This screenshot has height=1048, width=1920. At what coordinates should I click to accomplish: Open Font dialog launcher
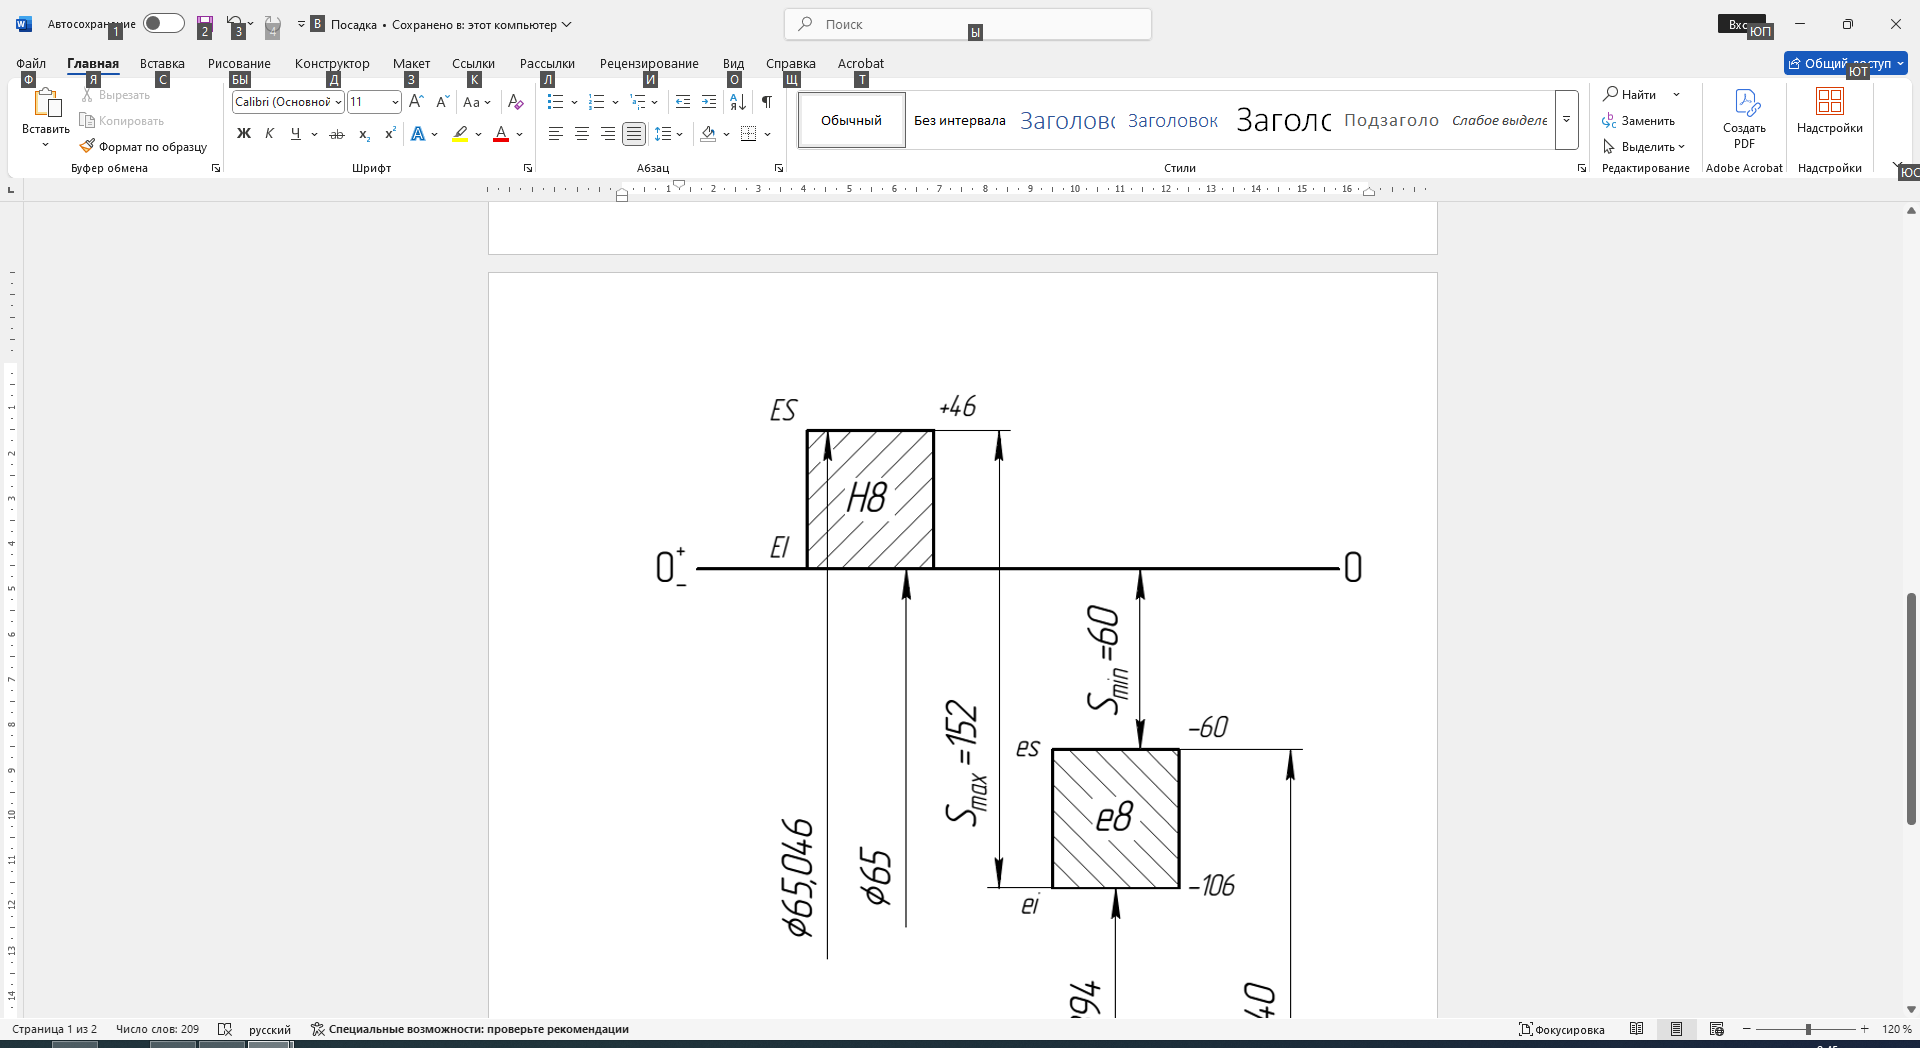point(528,168)
